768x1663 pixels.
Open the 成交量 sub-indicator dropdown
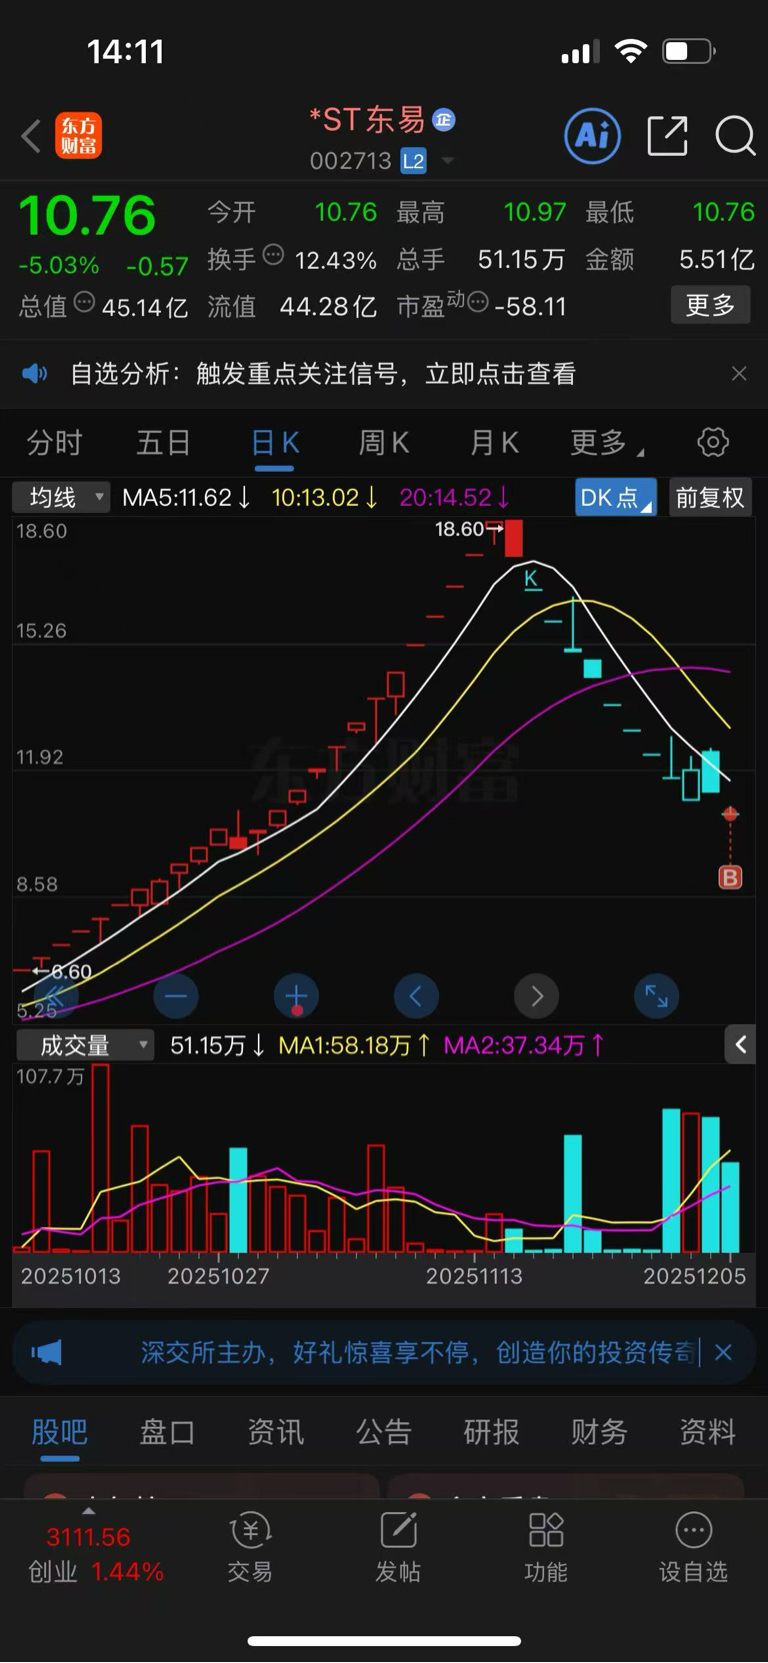84,1045
